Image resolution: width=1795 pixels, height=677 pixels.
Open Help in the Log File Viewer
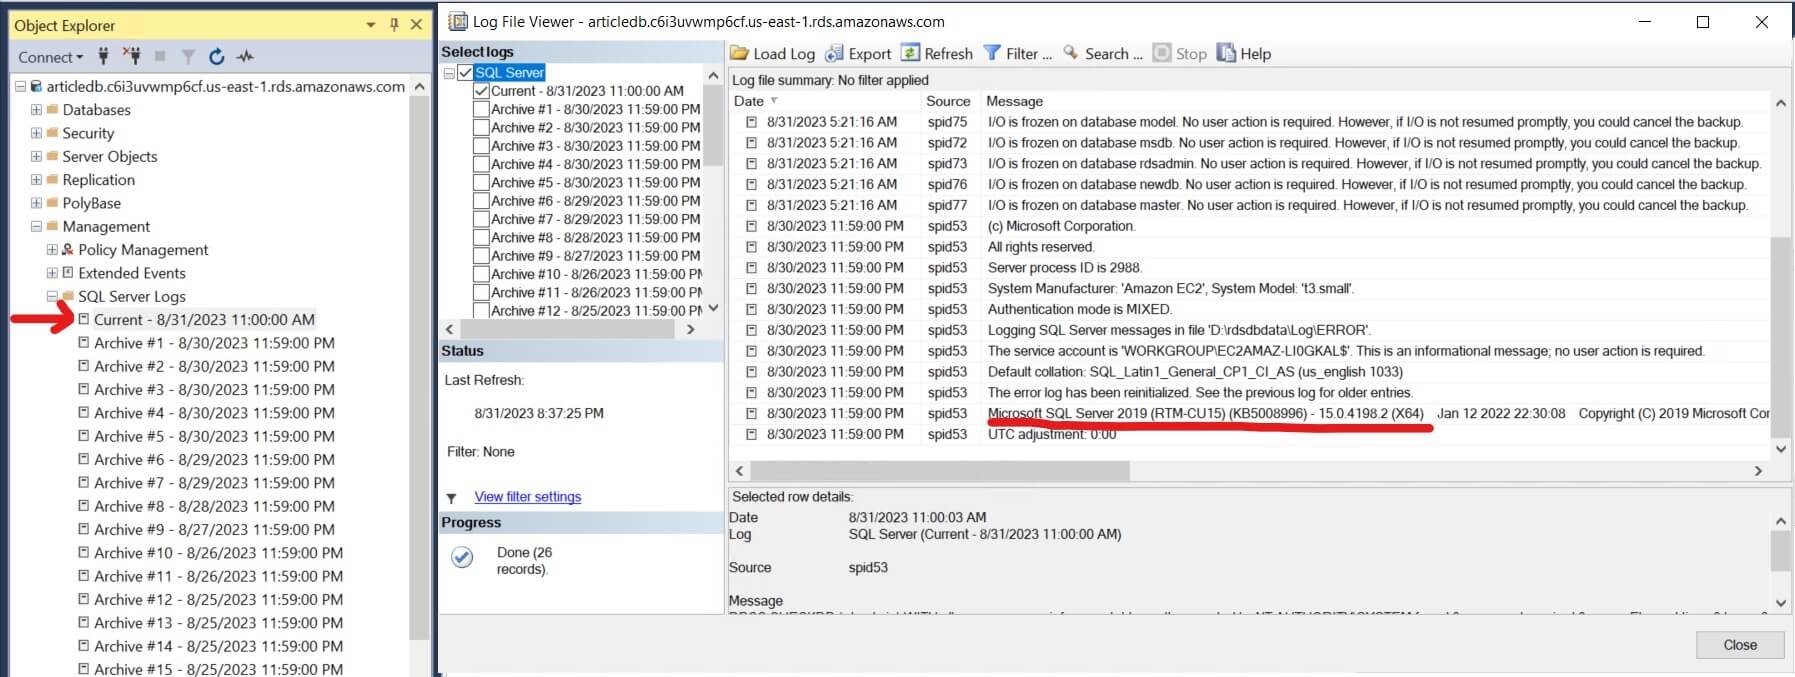(1244, 54)
